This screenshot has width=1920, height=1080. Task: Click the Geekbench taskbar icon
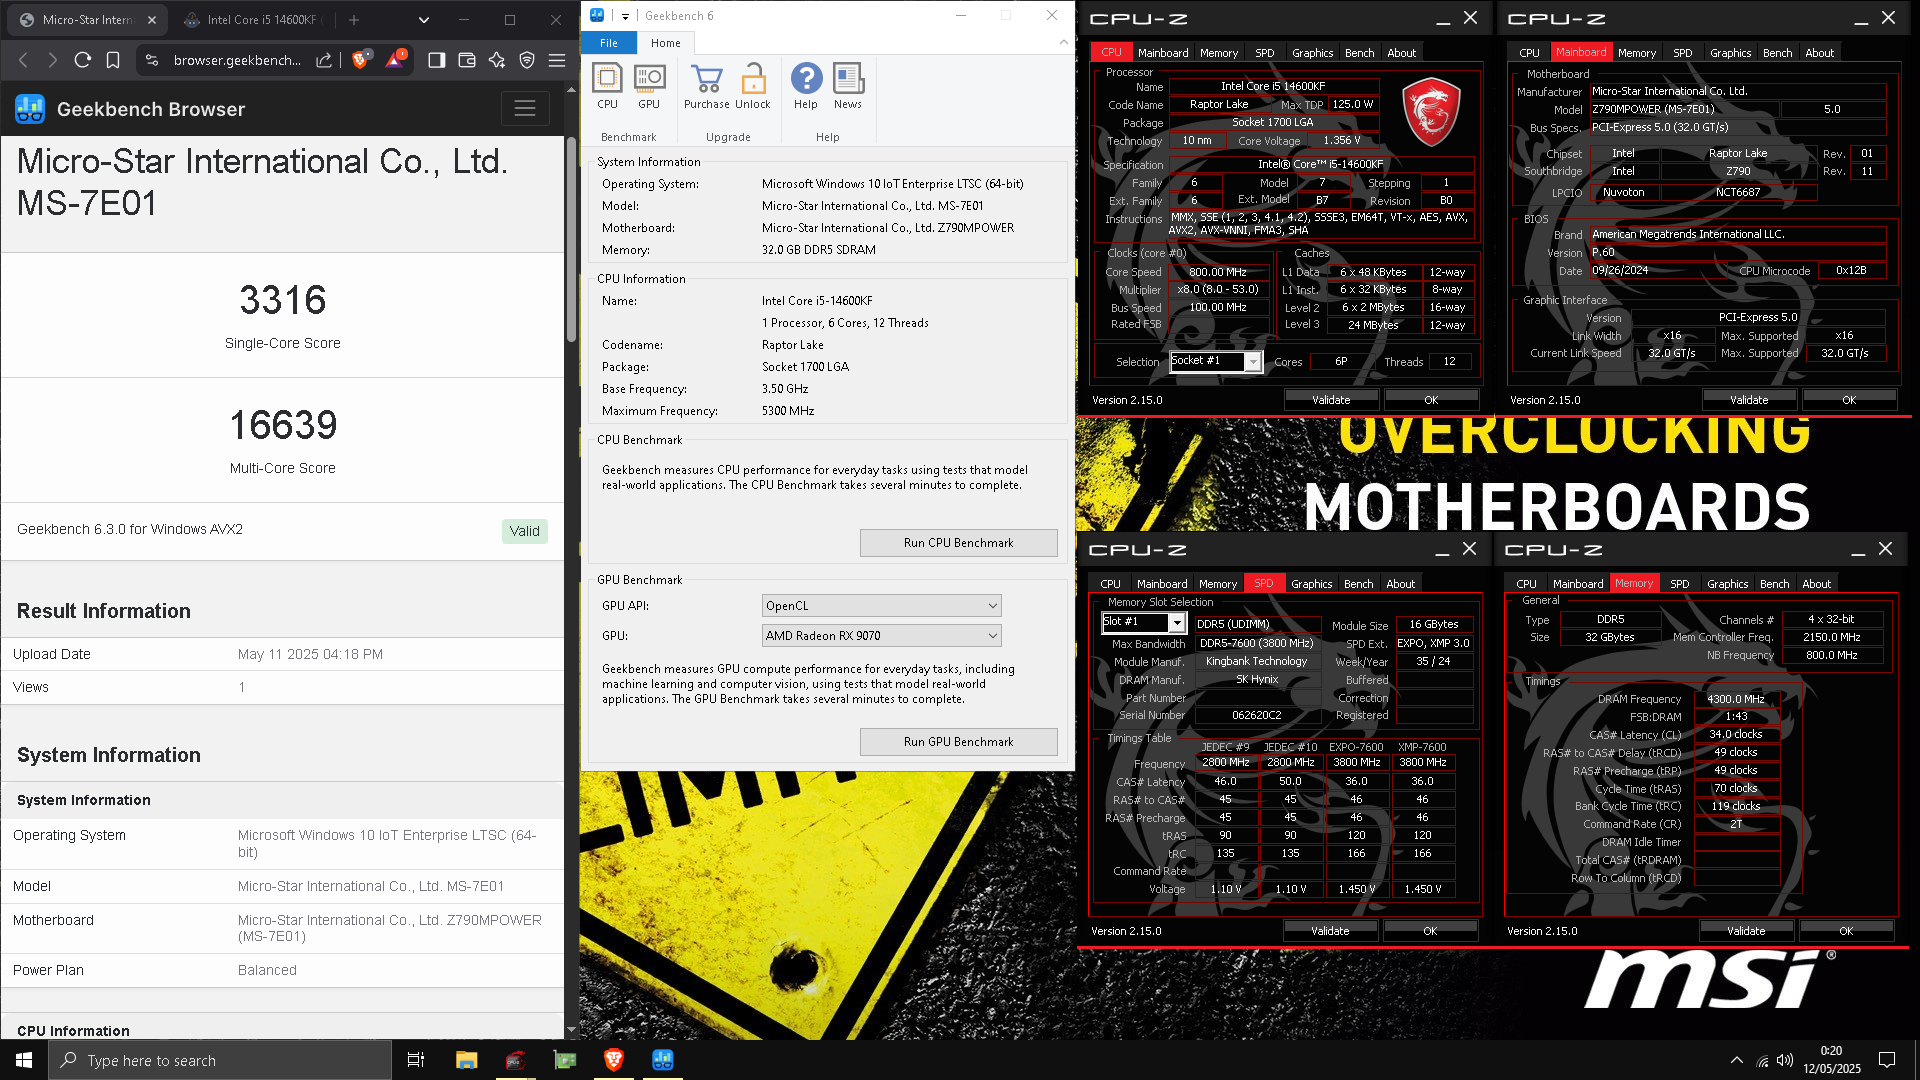pos(663,1060)
